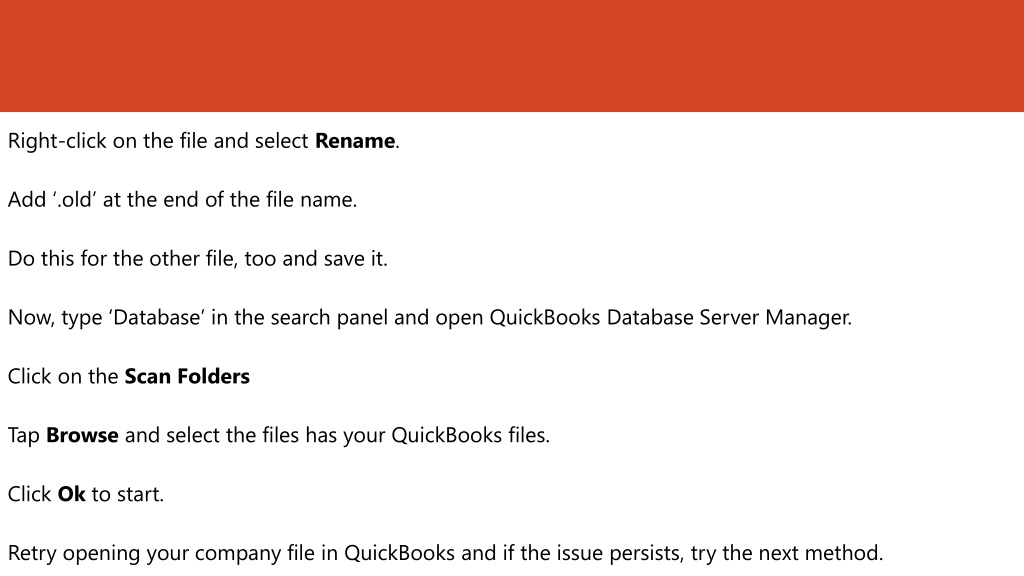Viewport: 1024px width, 576px height.
Task: Select the bold word Rename
Action: tap(355, 141)
